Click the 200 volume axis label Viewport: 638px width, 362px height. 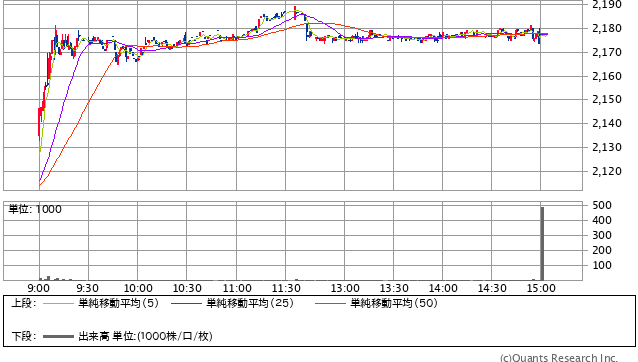coord(602,251)
